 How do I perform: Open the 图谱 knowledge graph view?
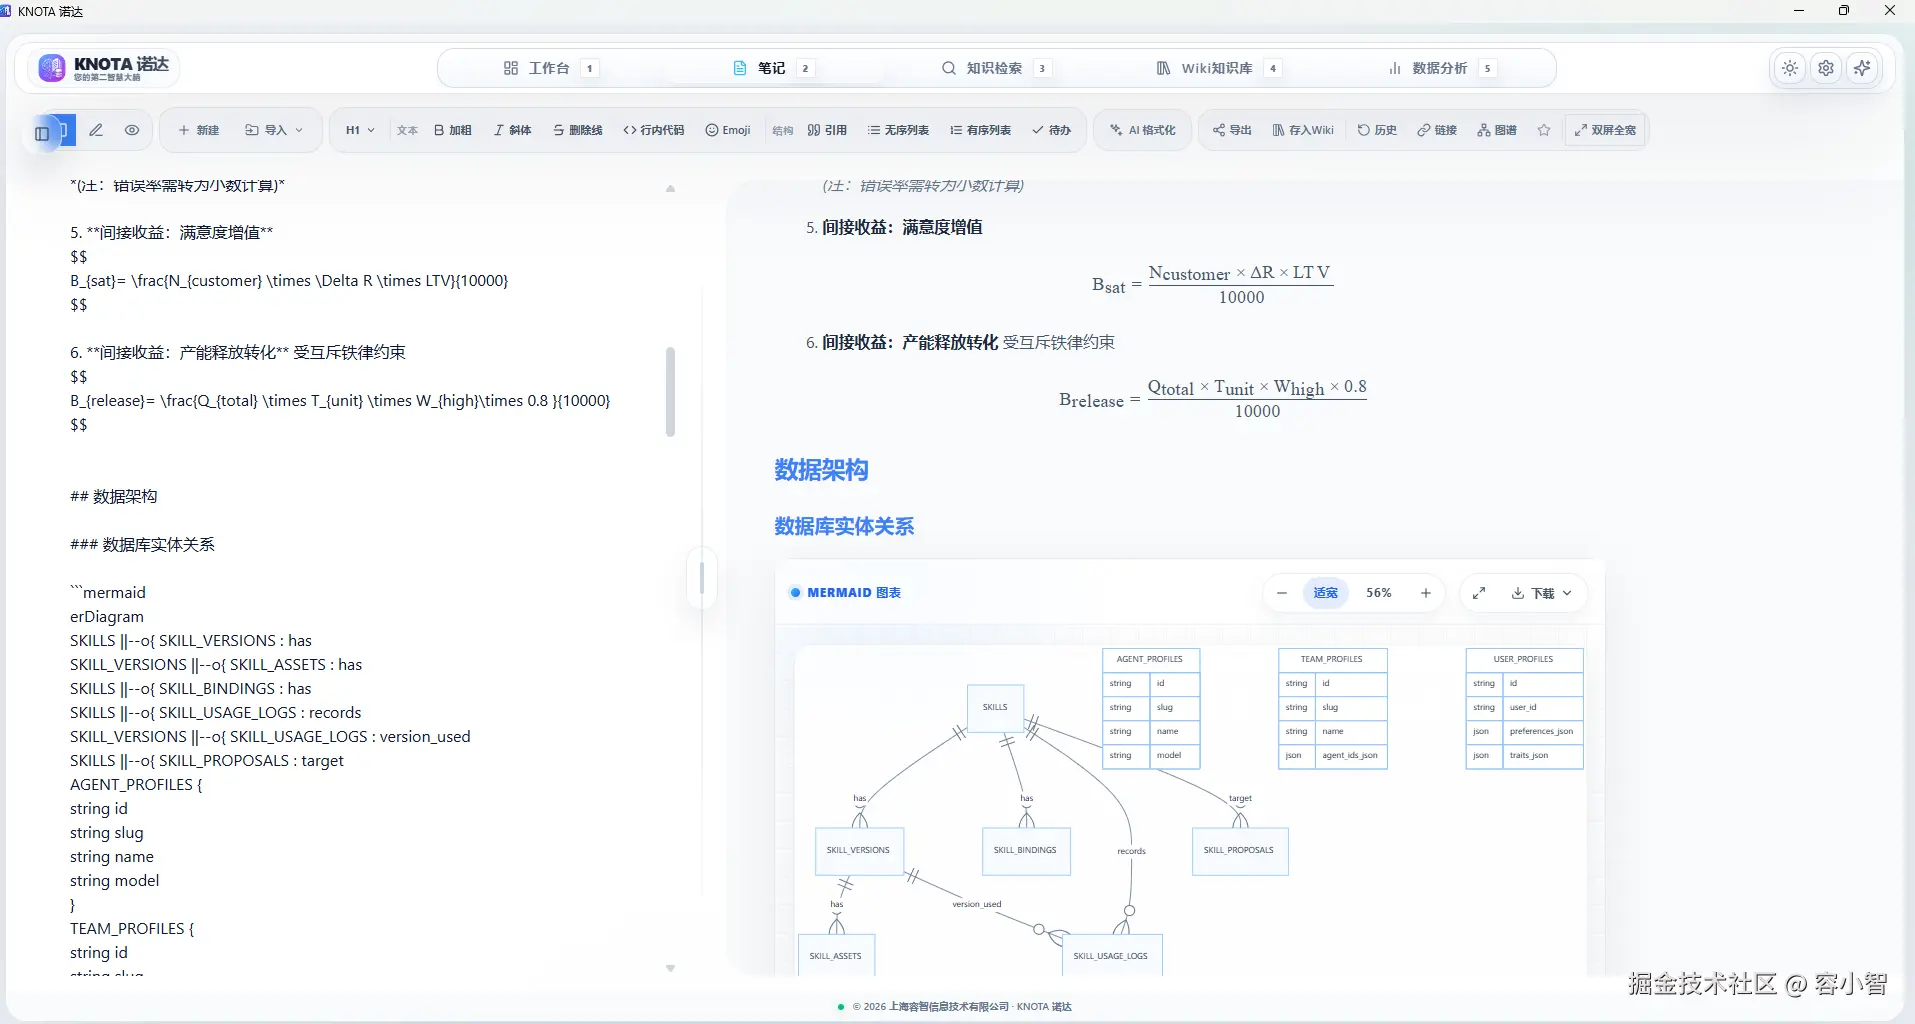(1496, 130)
